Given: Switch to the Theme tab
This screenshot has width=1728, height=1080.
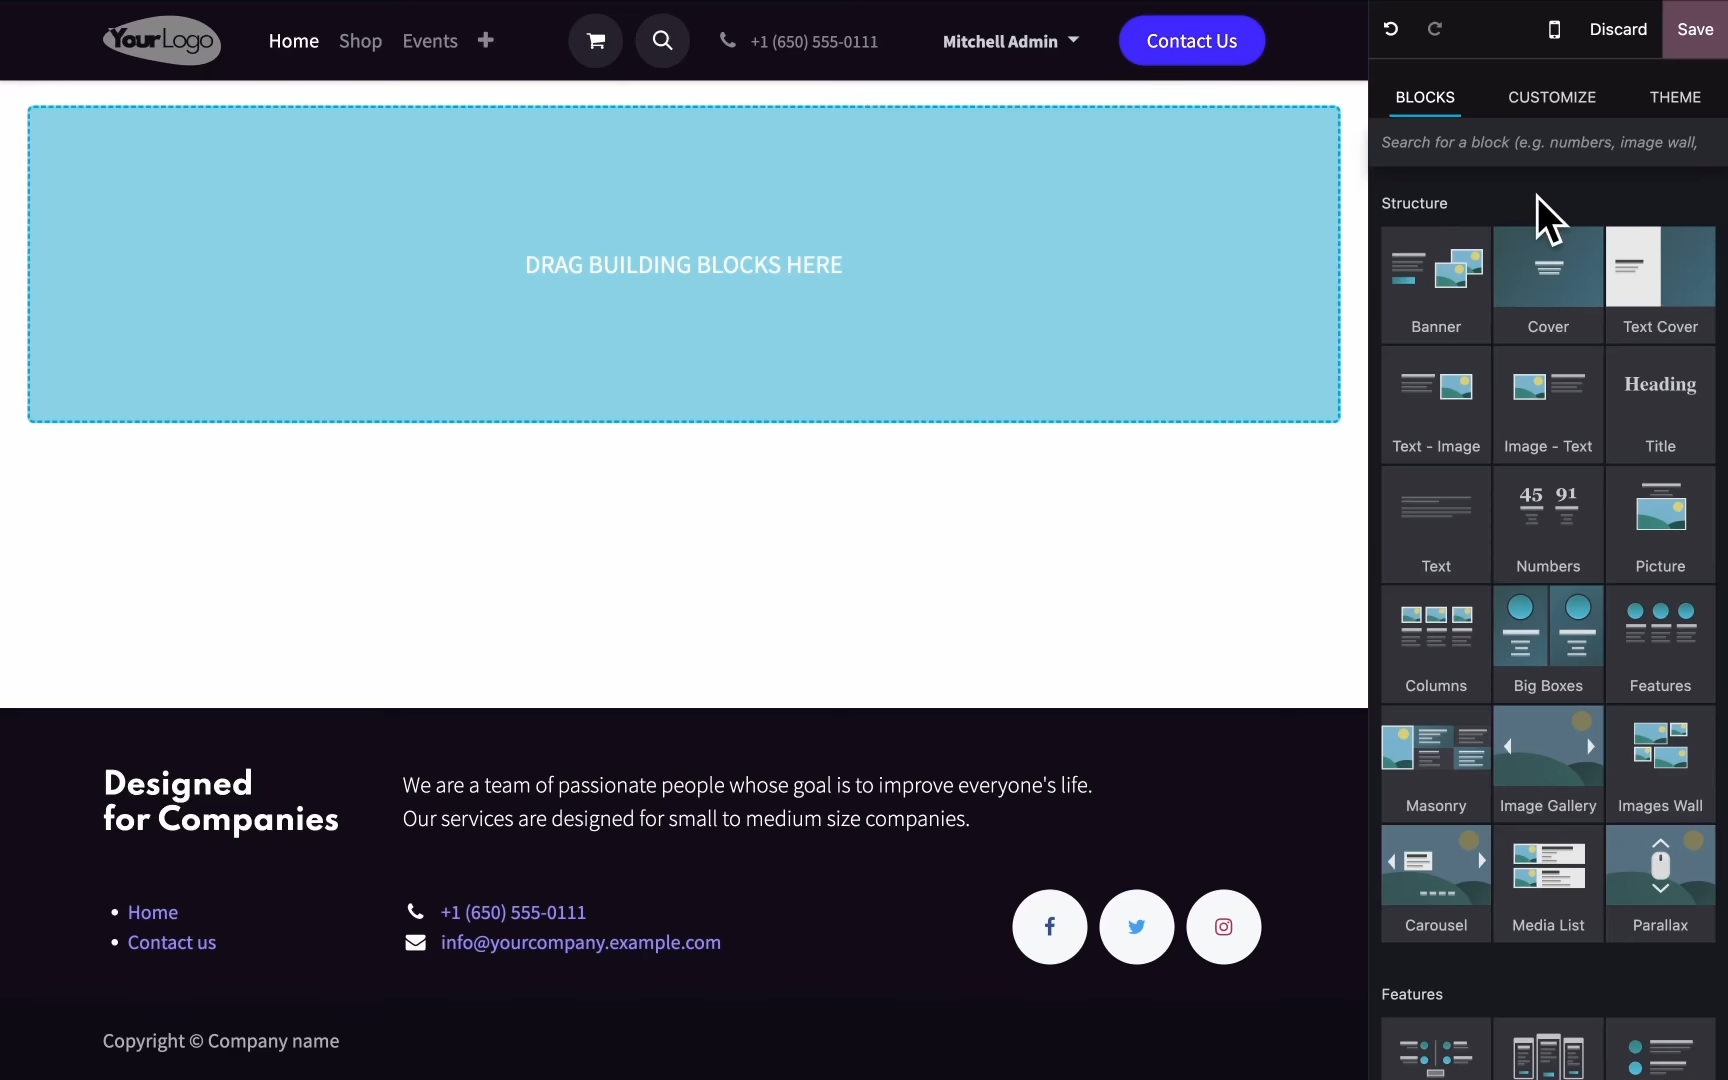Looking at the screenshot, I should pos(1675,97).
